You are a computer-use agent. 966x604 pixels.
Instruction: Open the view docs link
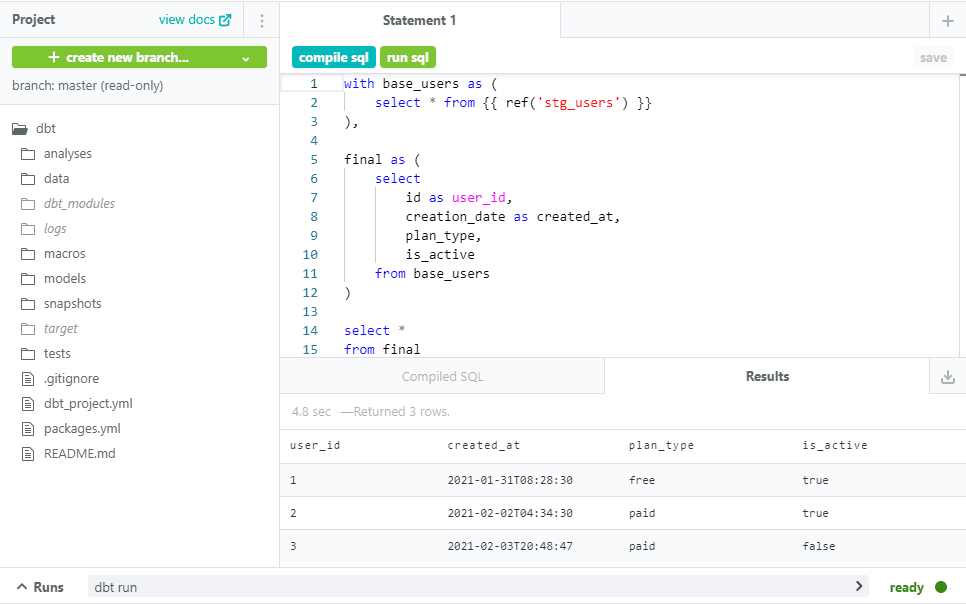point(186,20)
